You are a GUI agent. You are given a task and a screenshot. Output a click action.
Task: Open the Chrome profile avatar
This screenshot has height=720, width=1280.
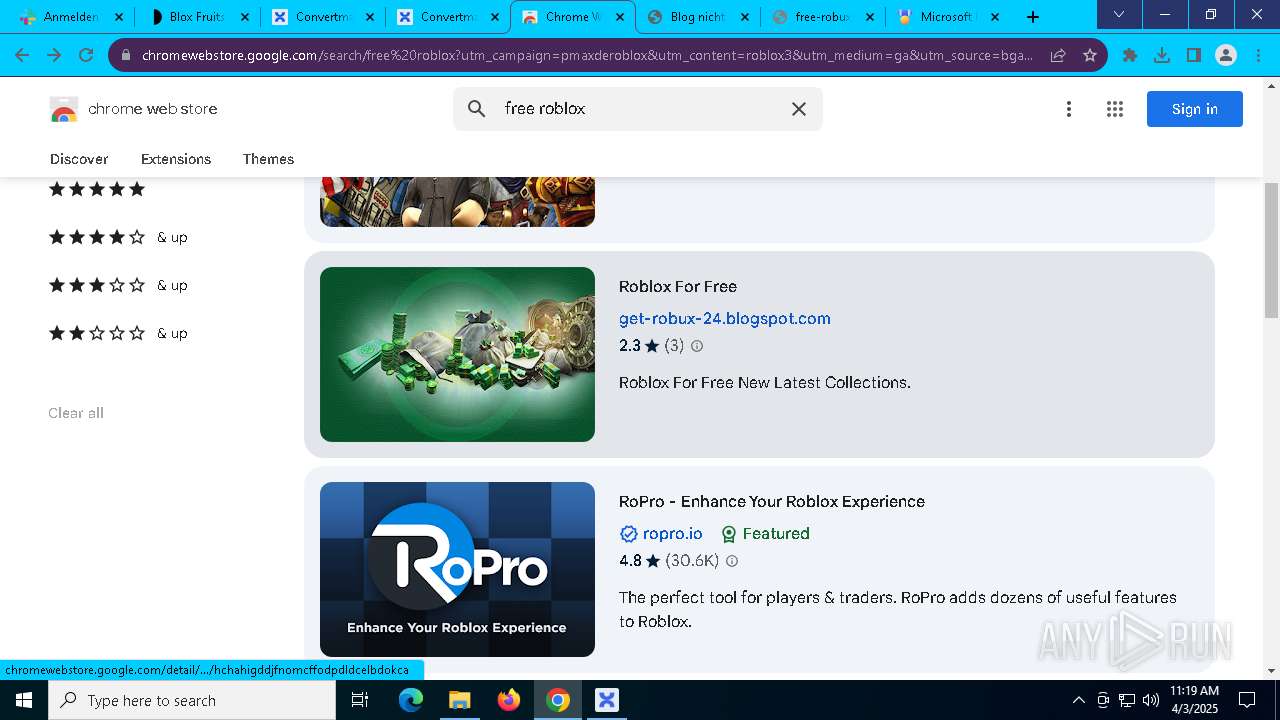coord(1226,55)
